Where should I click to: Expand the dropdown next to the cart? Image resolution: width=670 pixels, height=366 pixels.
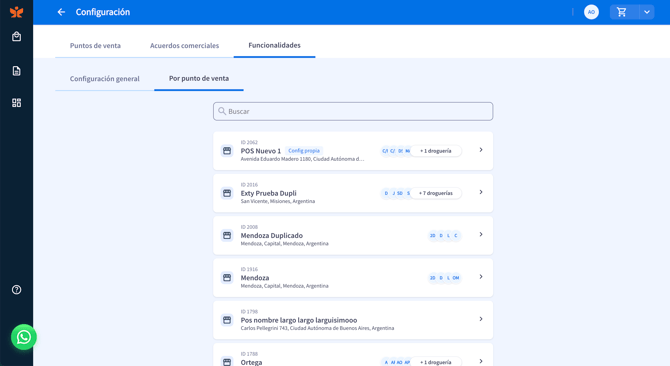(x=647, y=12)
